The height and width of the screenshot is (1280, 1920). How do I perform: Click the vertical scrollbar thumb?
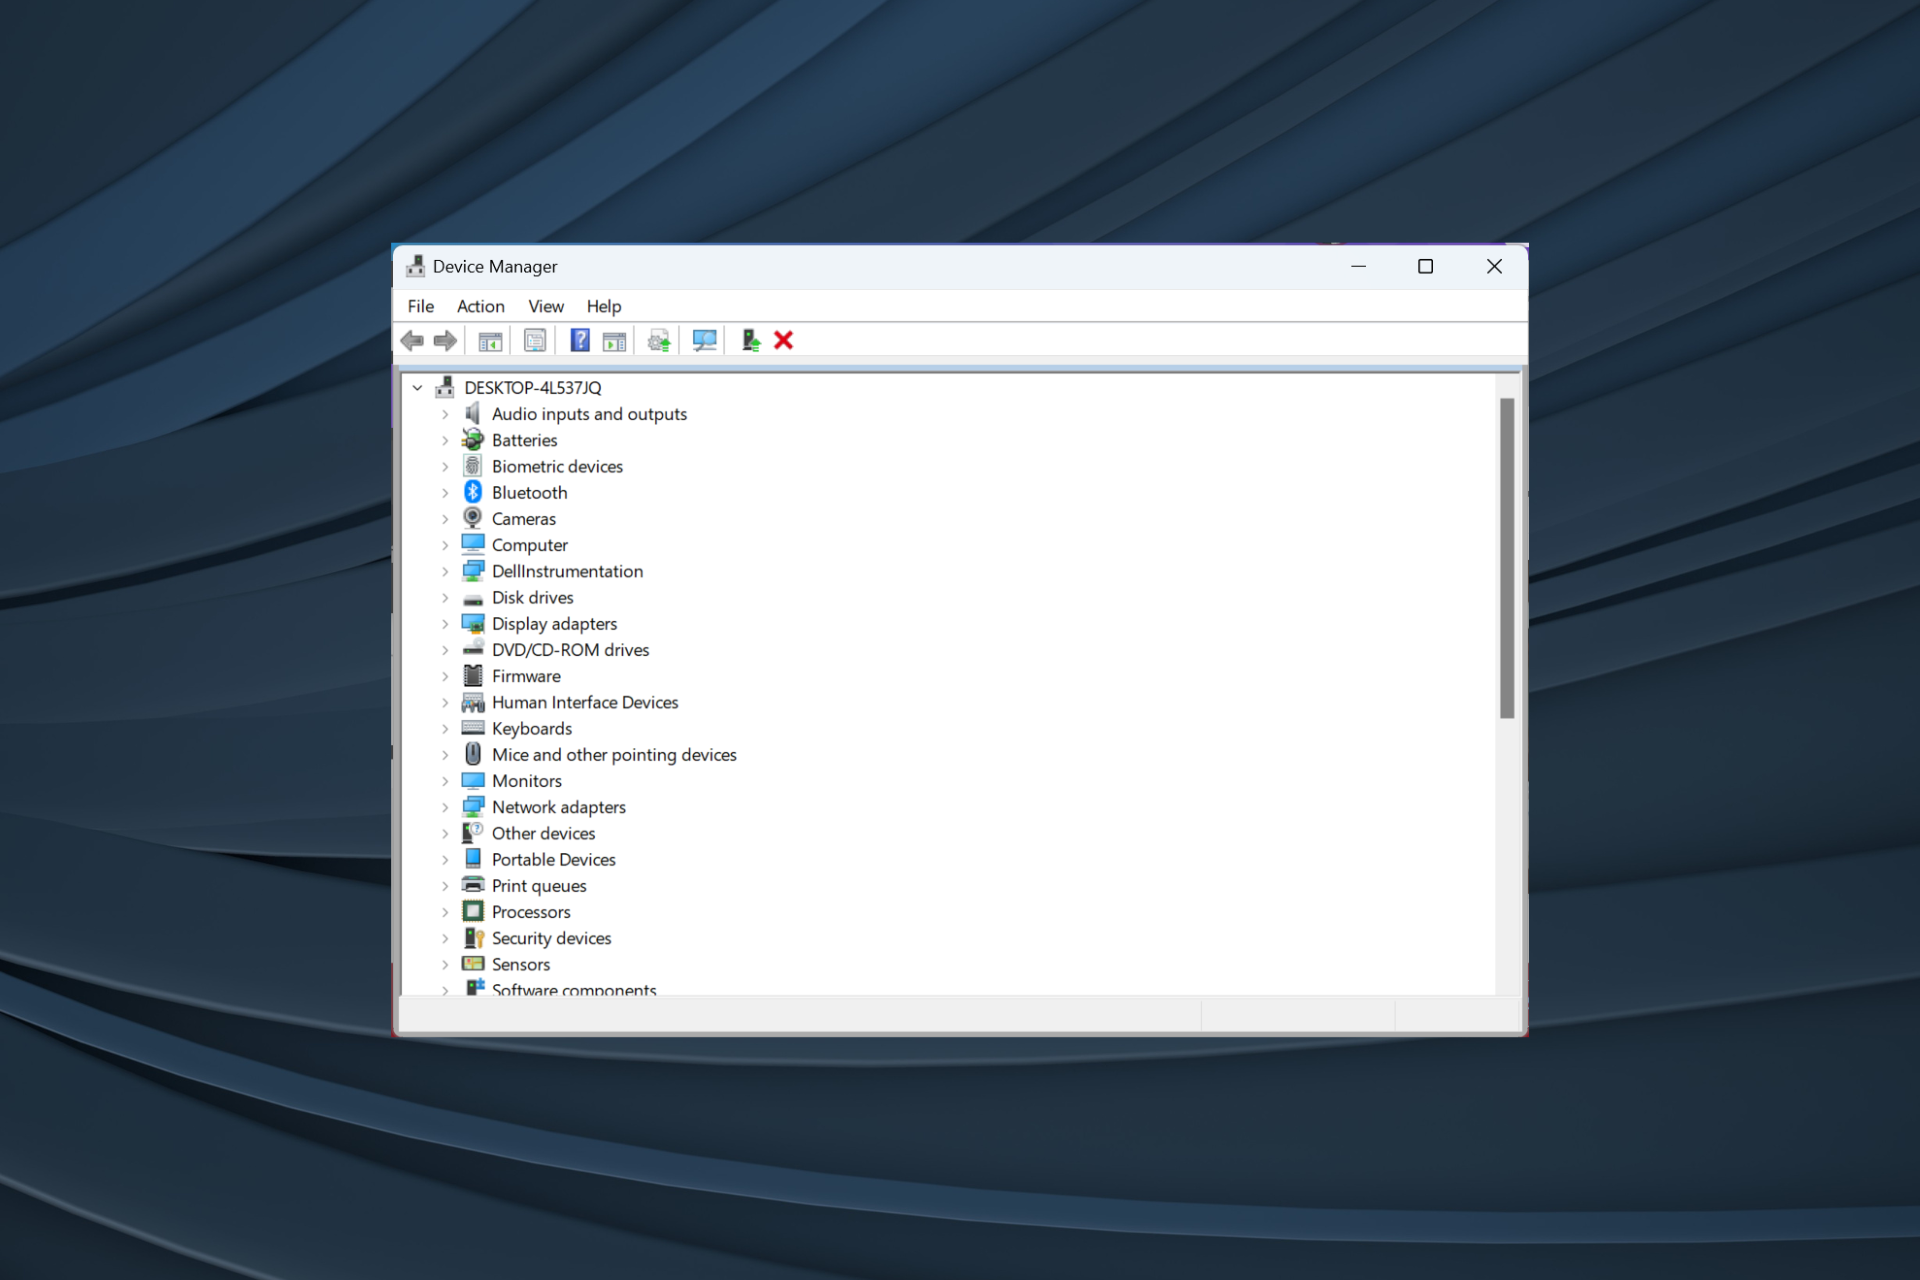coord(1507,558)
